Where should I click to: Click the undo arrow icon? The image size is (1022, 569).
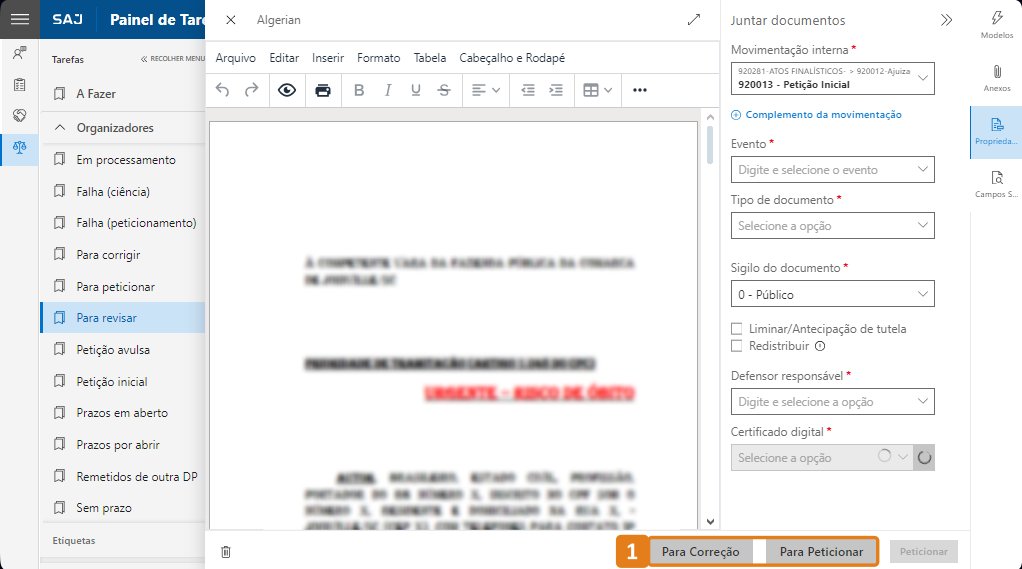click(x=222, y=90)
